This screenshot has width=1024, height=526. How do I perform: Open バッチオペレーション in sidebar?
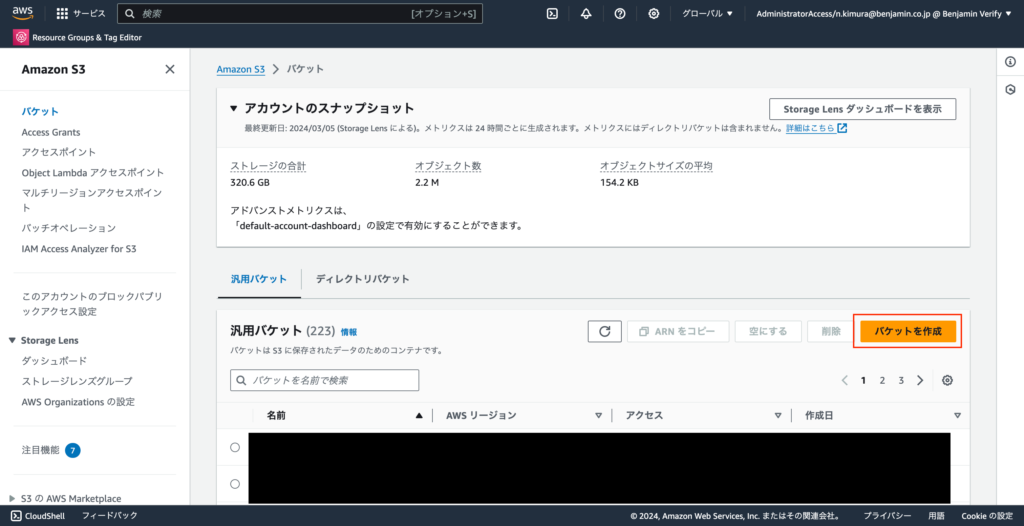pyautogui.click(x=69, y=228)
